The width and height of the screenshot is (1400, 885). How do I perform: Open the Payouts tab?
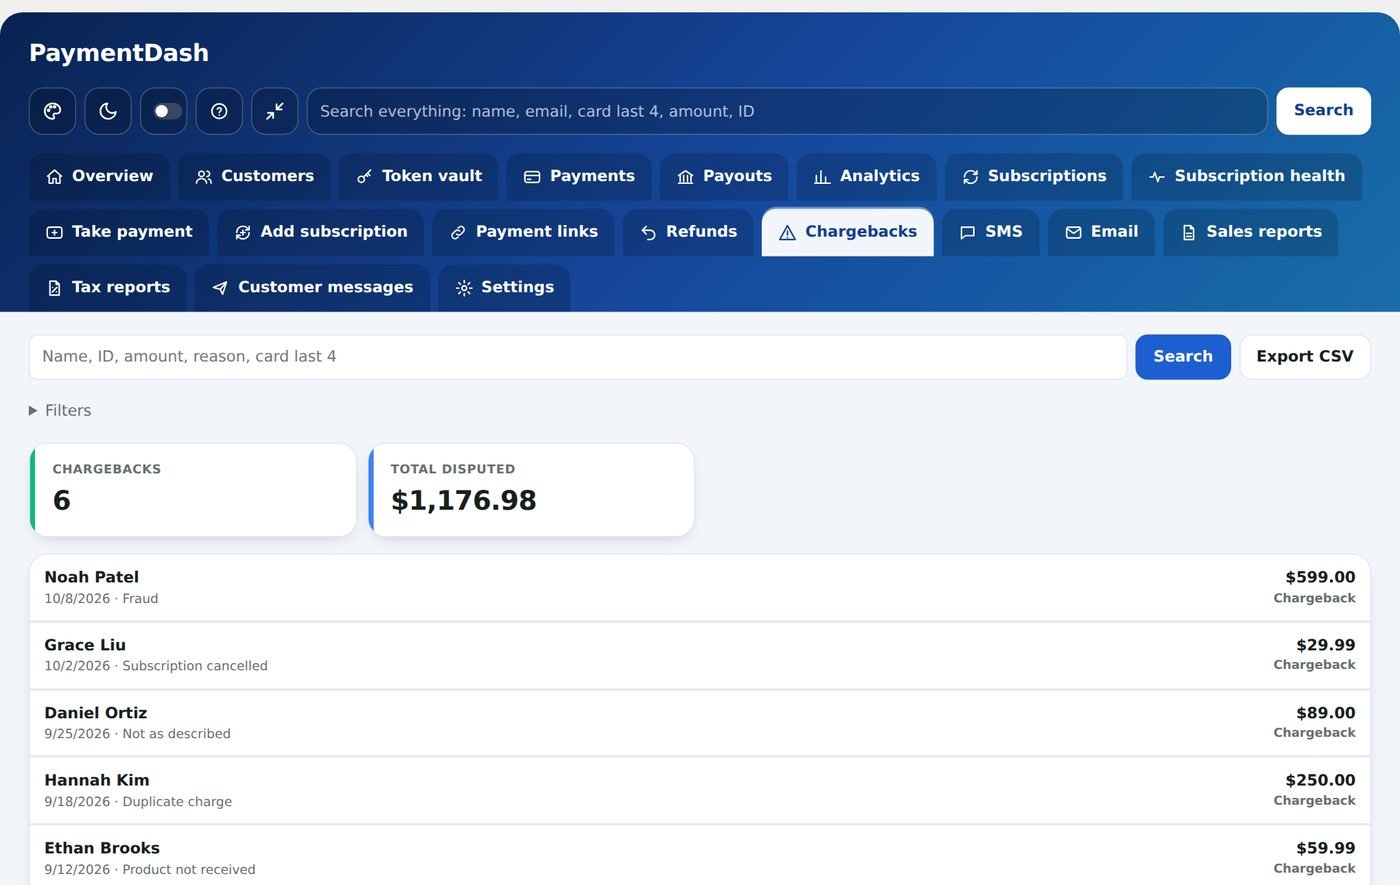724,177
